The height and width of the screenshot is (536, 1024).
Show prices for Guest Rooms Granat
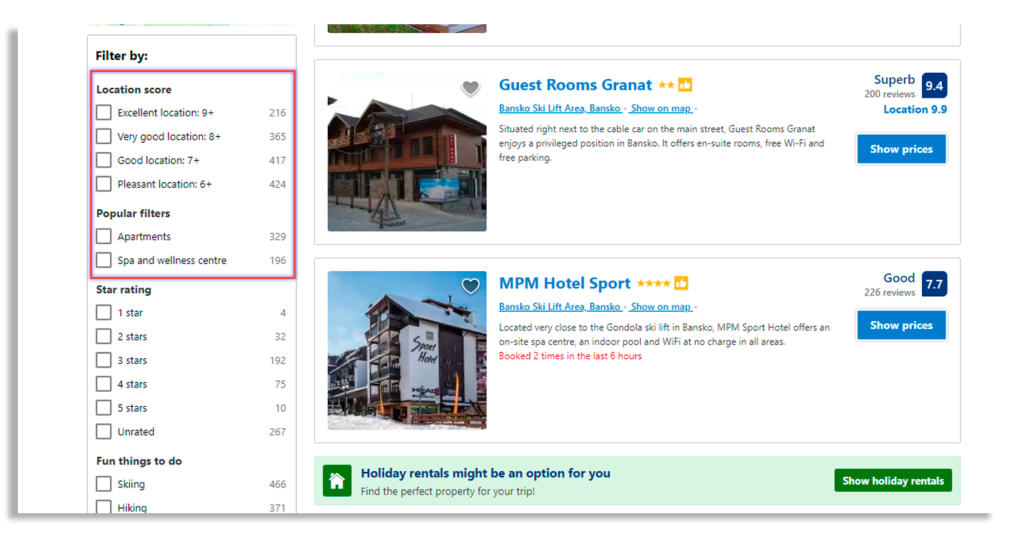901,149
